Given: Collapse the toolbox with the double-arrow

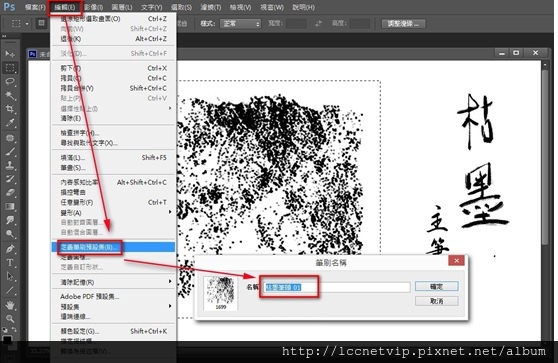Looking at the screenshot, I should tap(5, 36).
